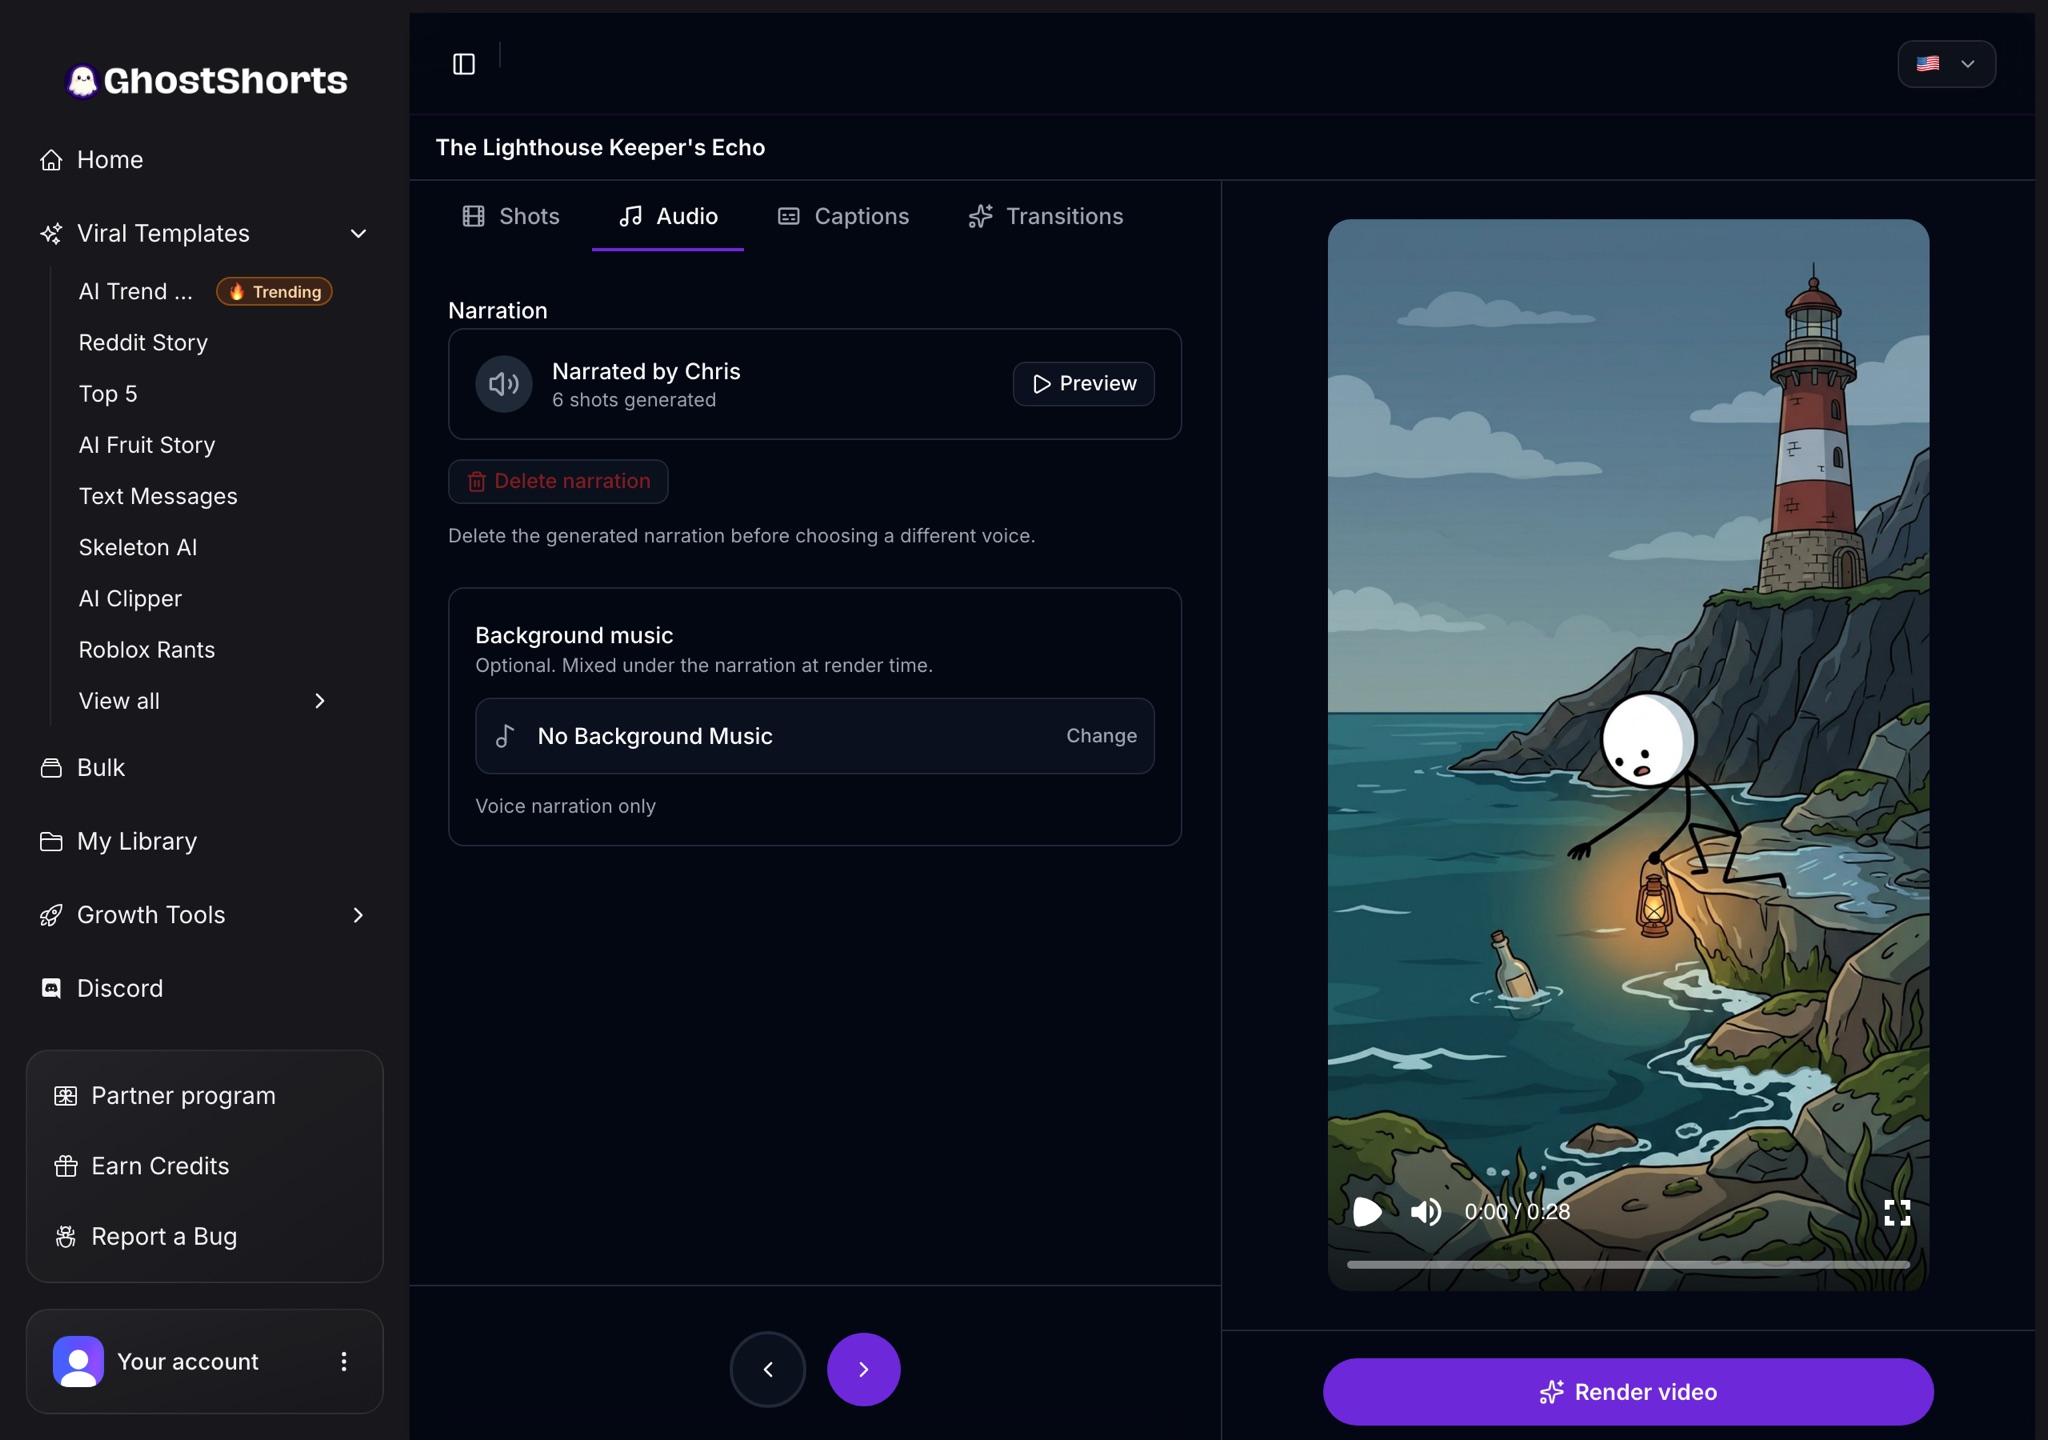The image size is (2048, 1440).
Task: Open Text Messages template
Action: click(158, 496)
